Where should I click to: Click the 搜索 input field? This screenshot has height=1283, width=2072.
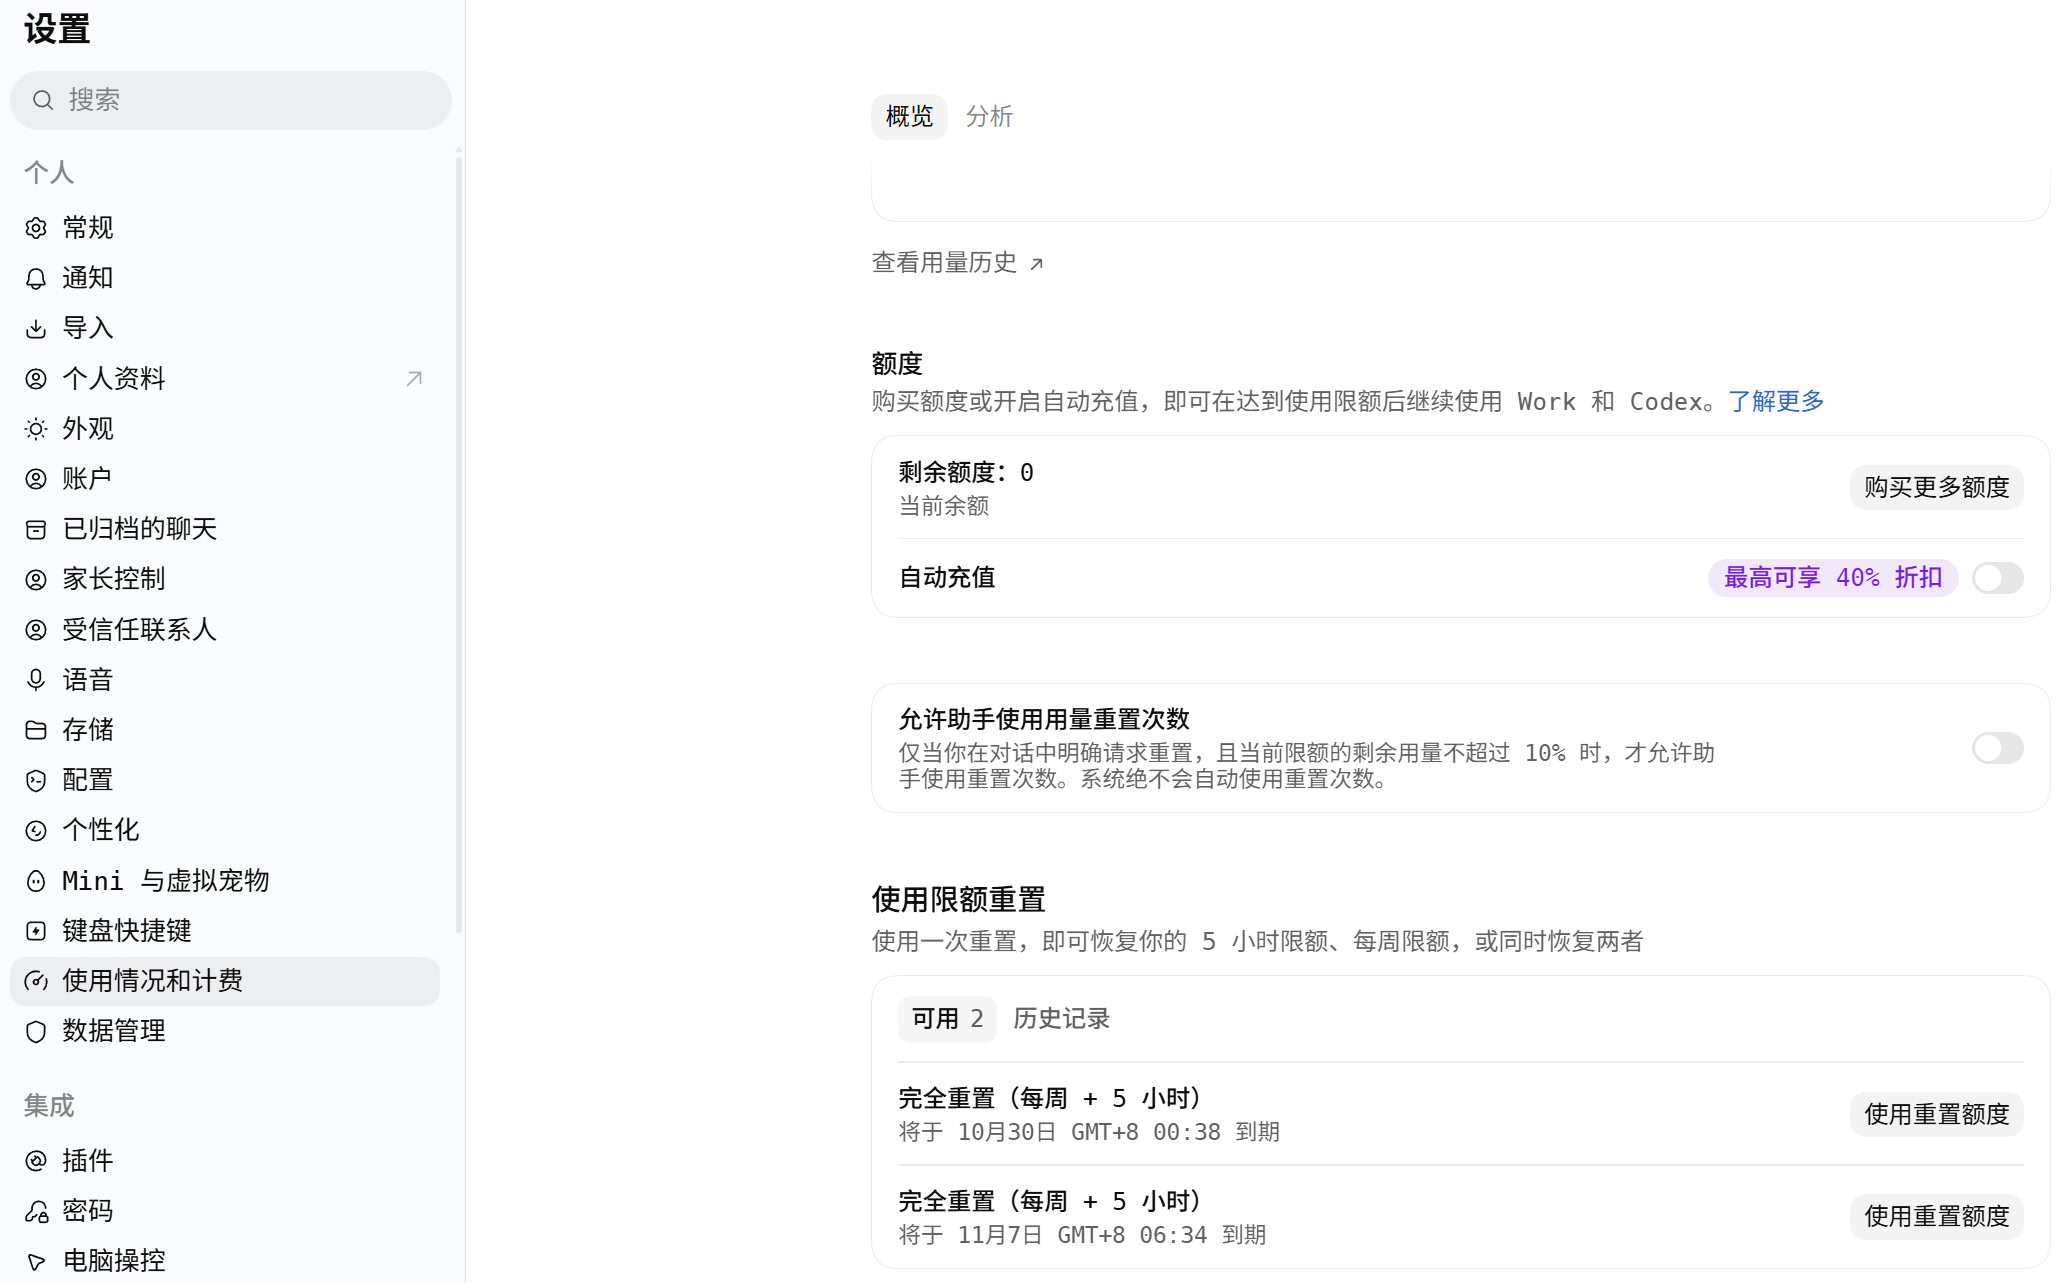coord(231,100)
